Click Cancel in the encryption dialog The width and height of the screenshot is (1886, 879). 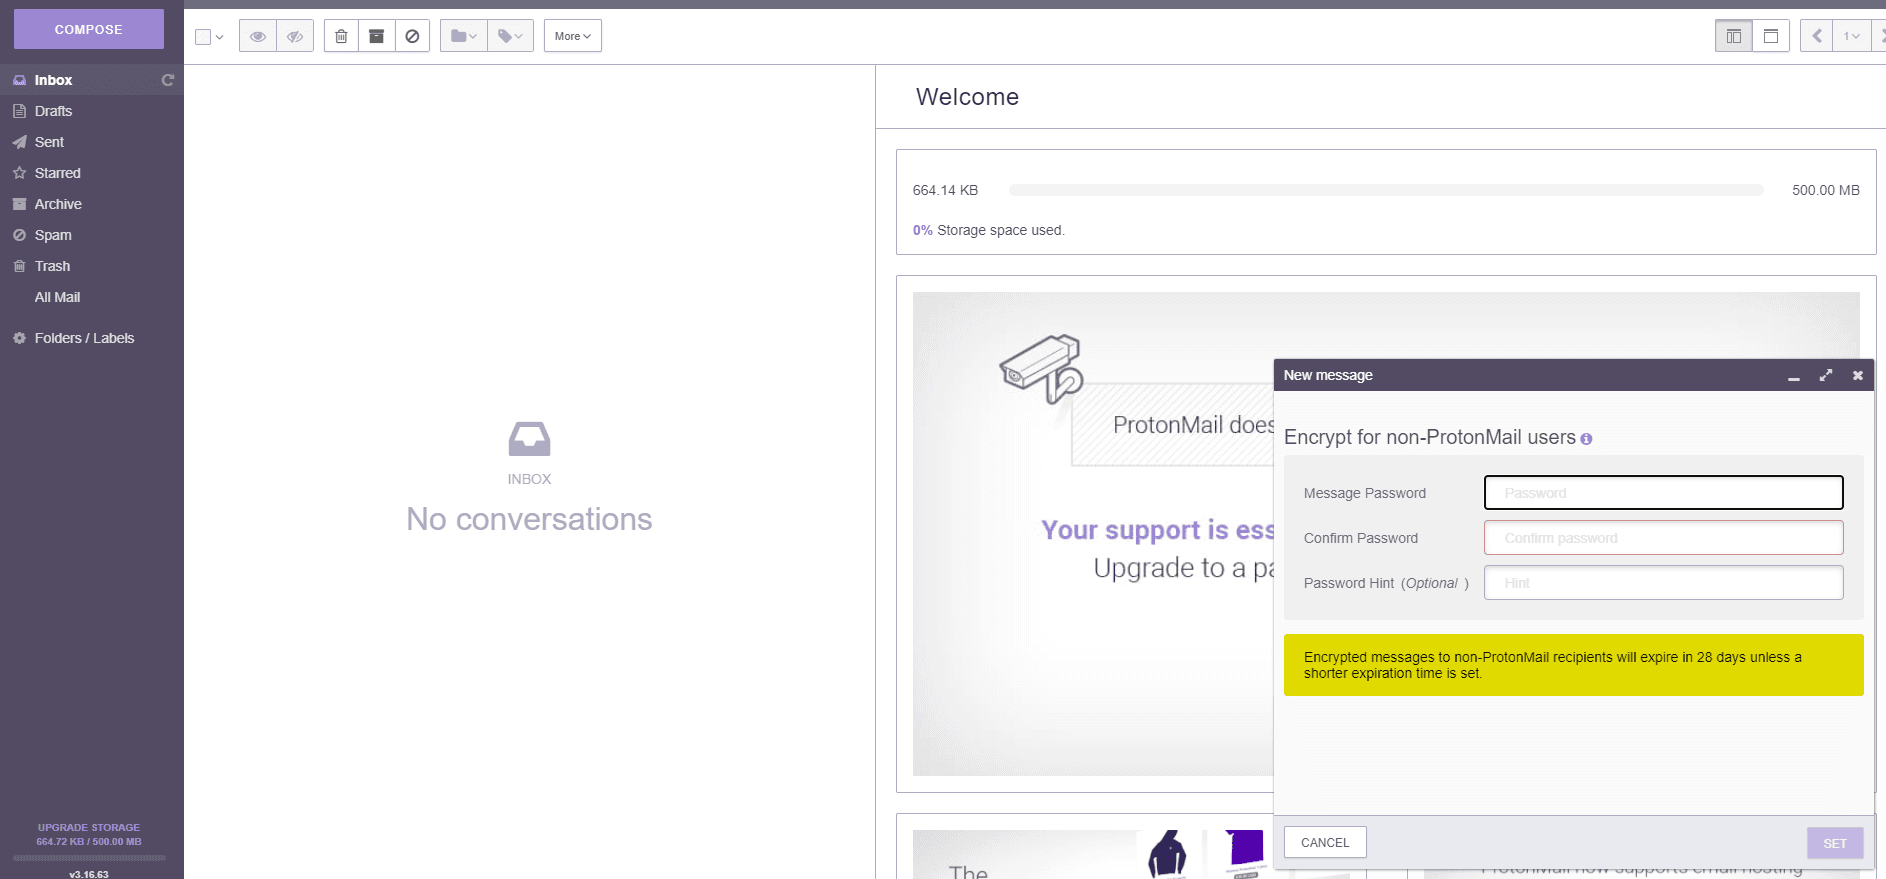[1325, 843]
